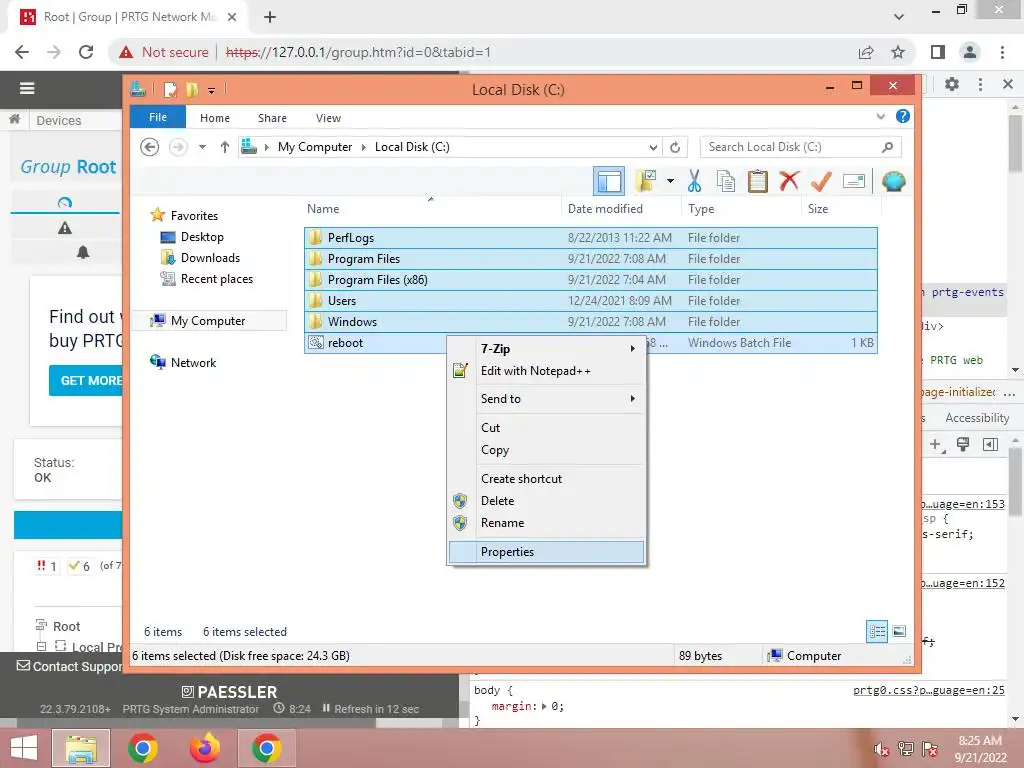Viewport: 1024px width, 768px height.
Task: Select the PerfLogs folder
Action: pos(590,238)
